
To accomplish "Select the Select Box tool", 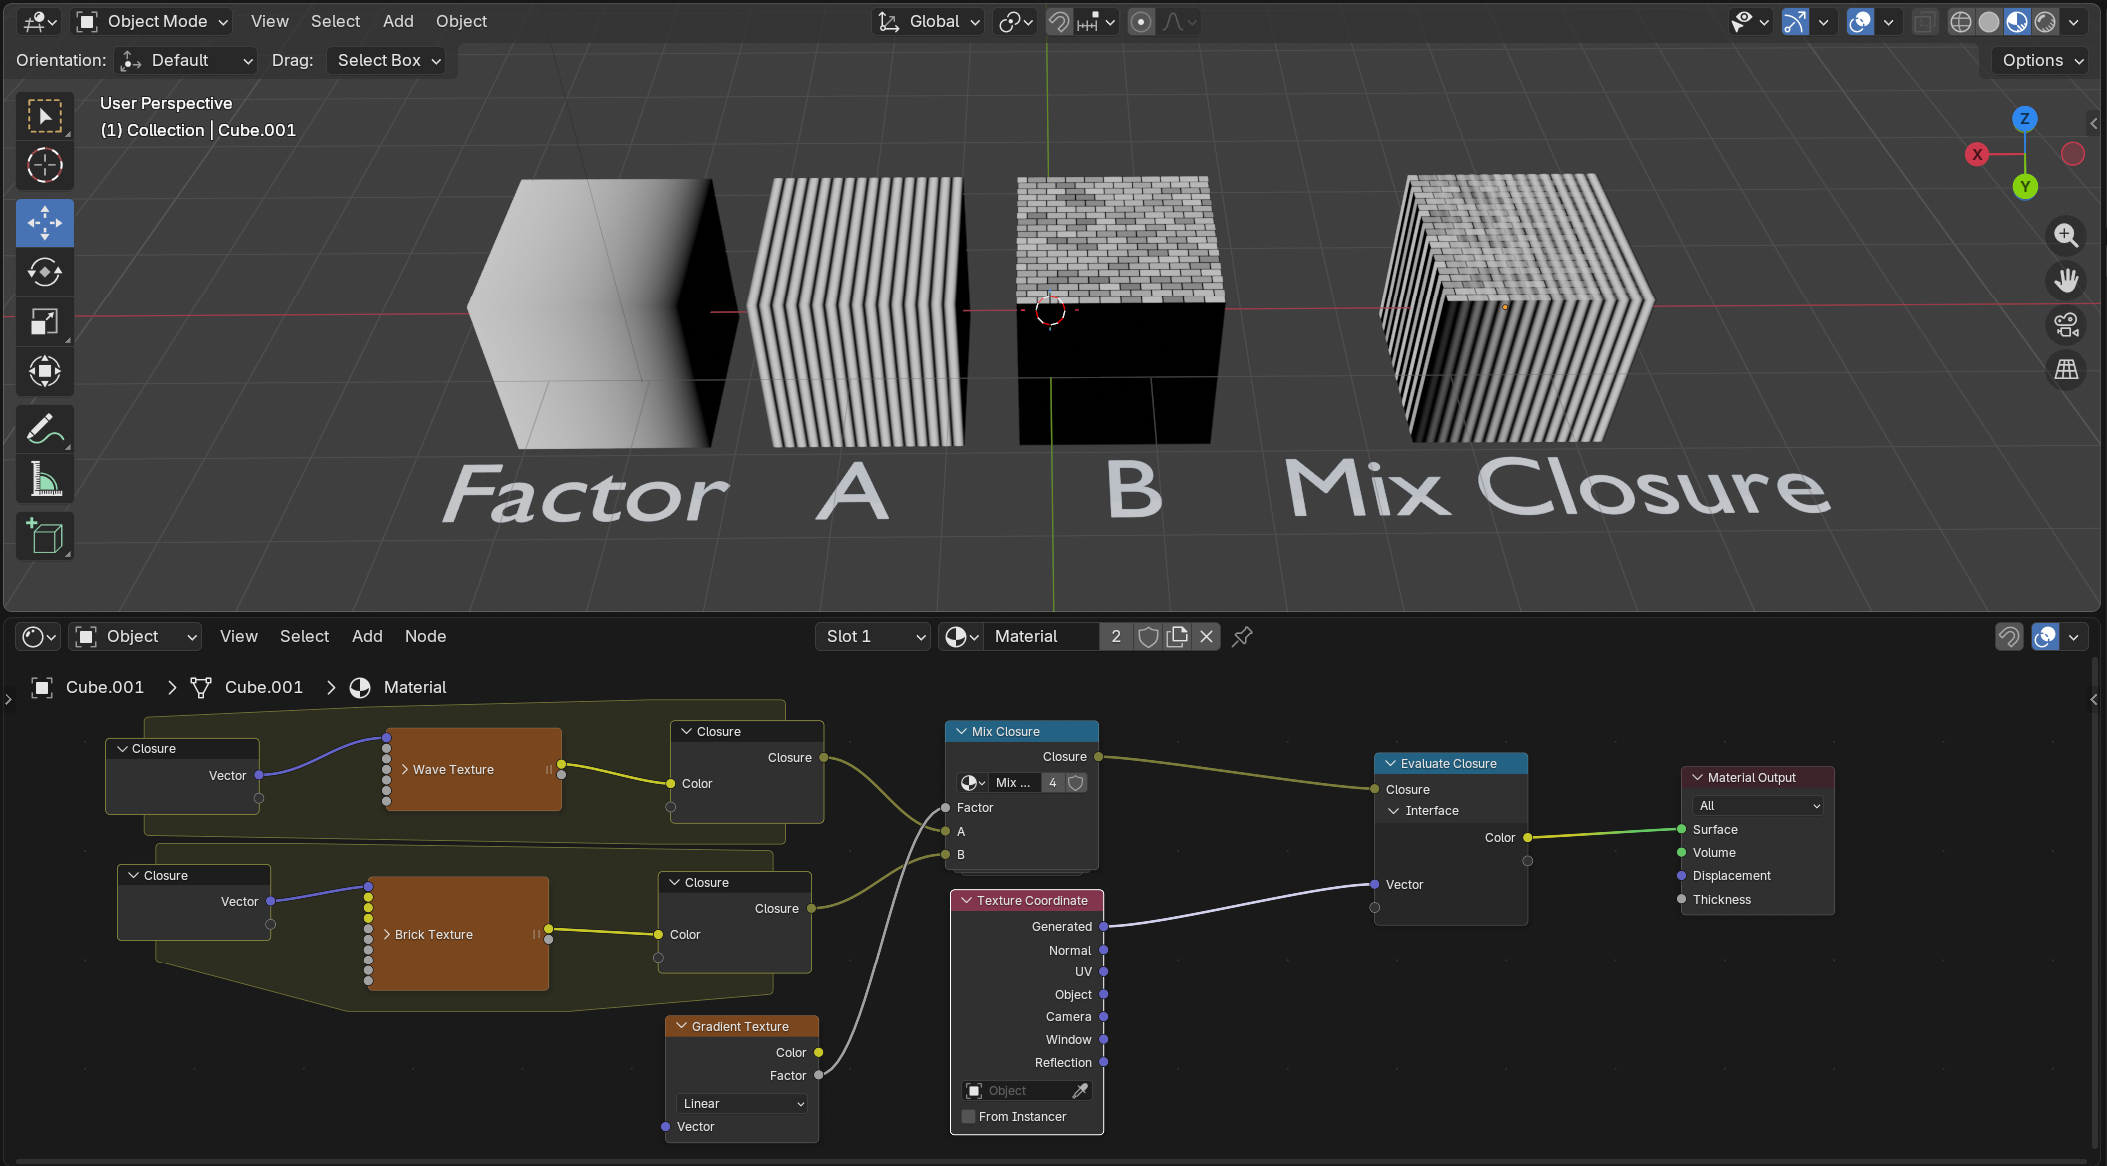I will (45, 117).
